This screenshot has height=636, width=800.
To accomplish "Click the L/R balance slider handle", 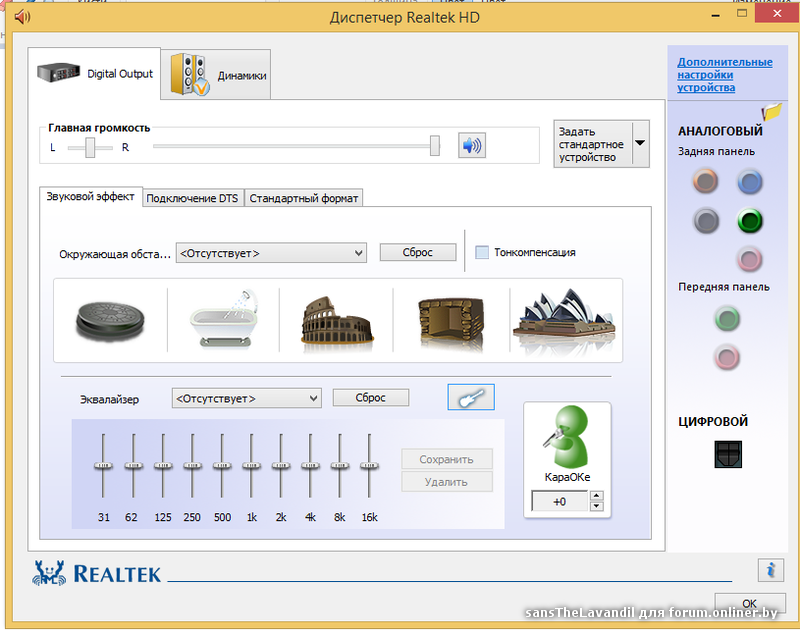I will click(x=90, y=147).
